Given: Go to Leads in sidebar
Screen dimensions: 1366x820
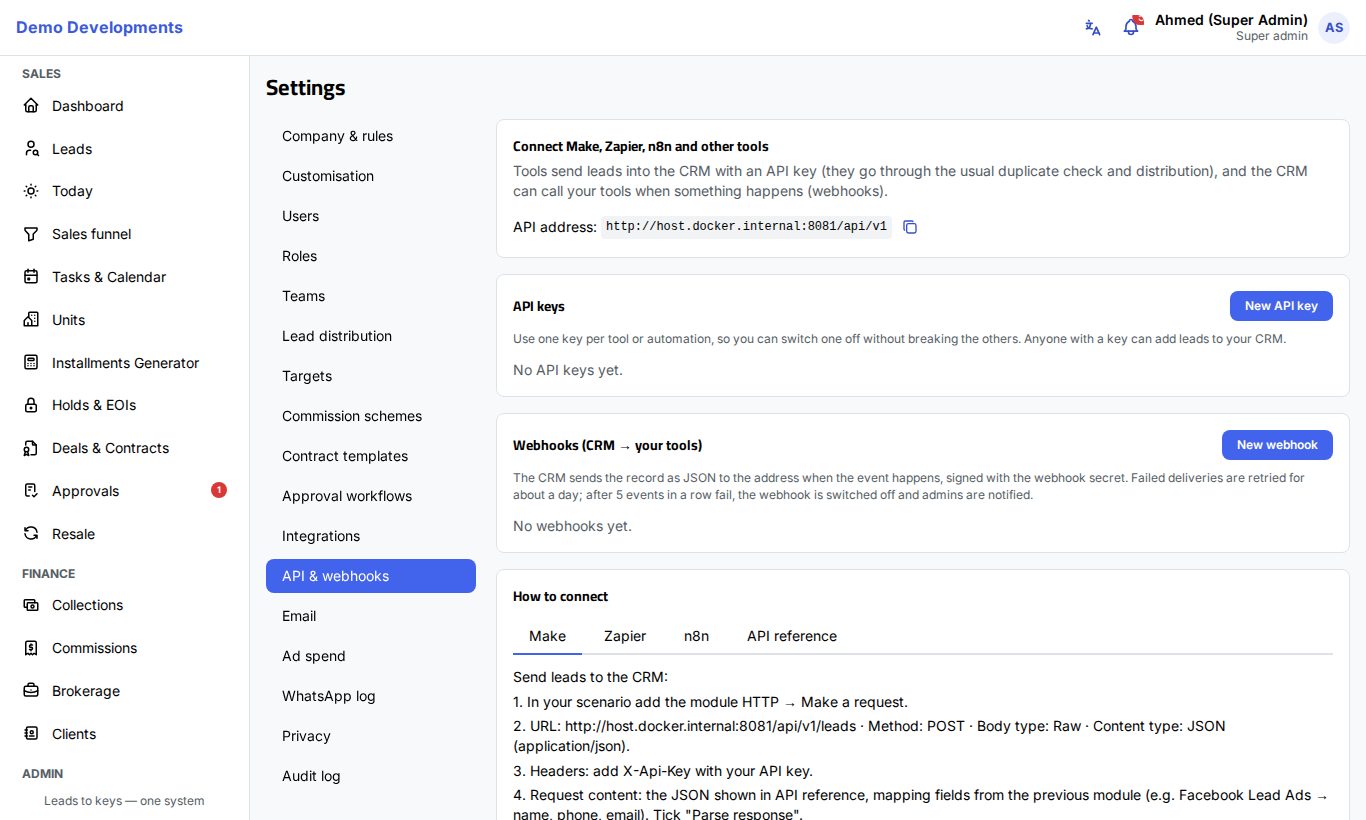Looking at the screenshot, I should point(124,149).
